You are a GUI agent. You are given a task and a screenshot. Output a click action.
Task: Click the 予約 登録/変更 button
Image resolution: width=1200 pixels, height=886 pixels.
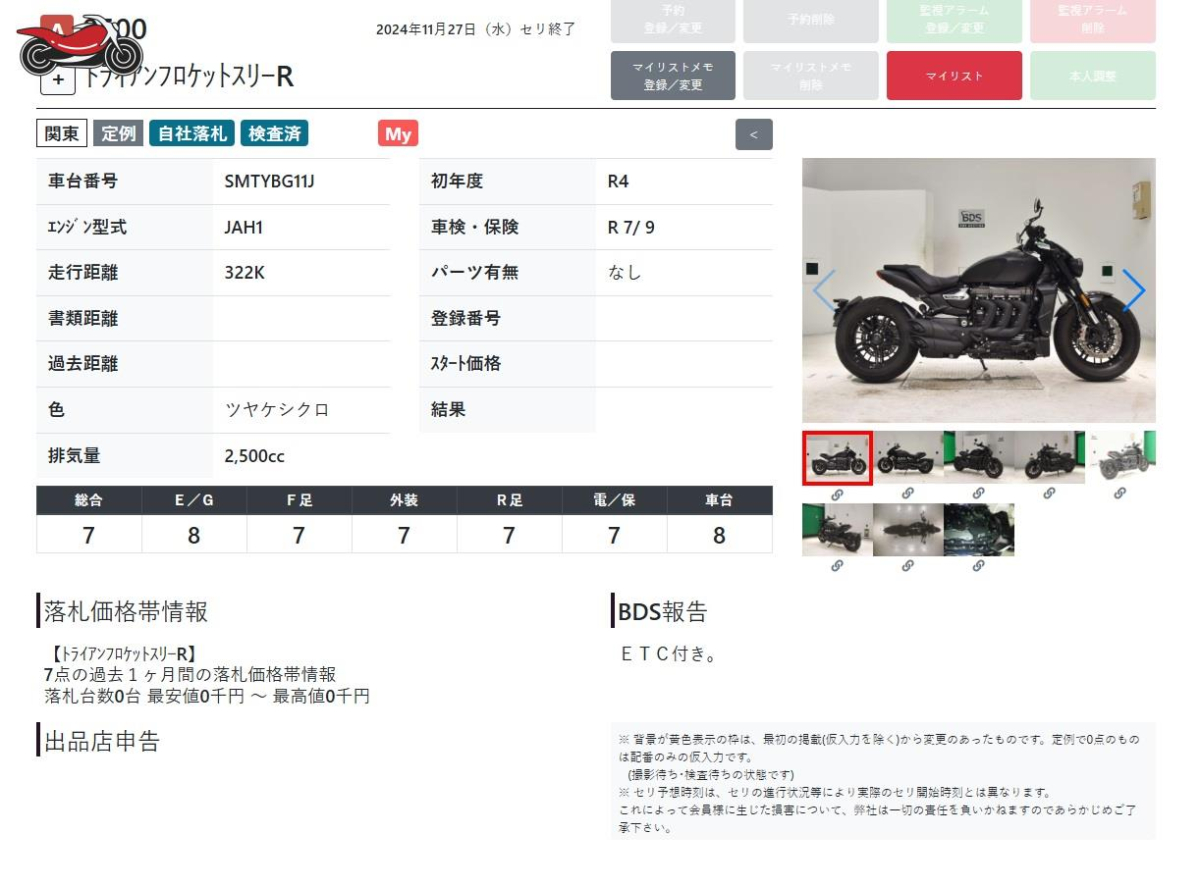(x=673, y=20)
